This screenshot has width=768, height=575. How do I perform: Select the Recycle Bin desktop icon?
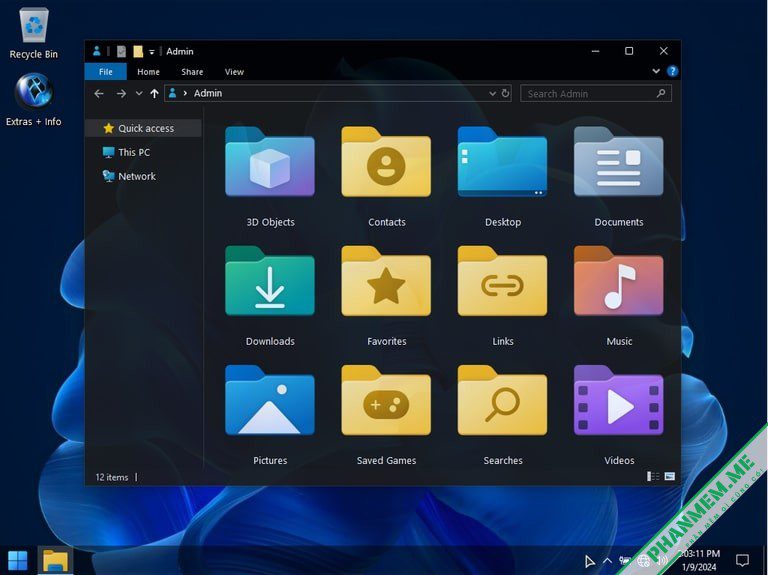click(33, 33)
